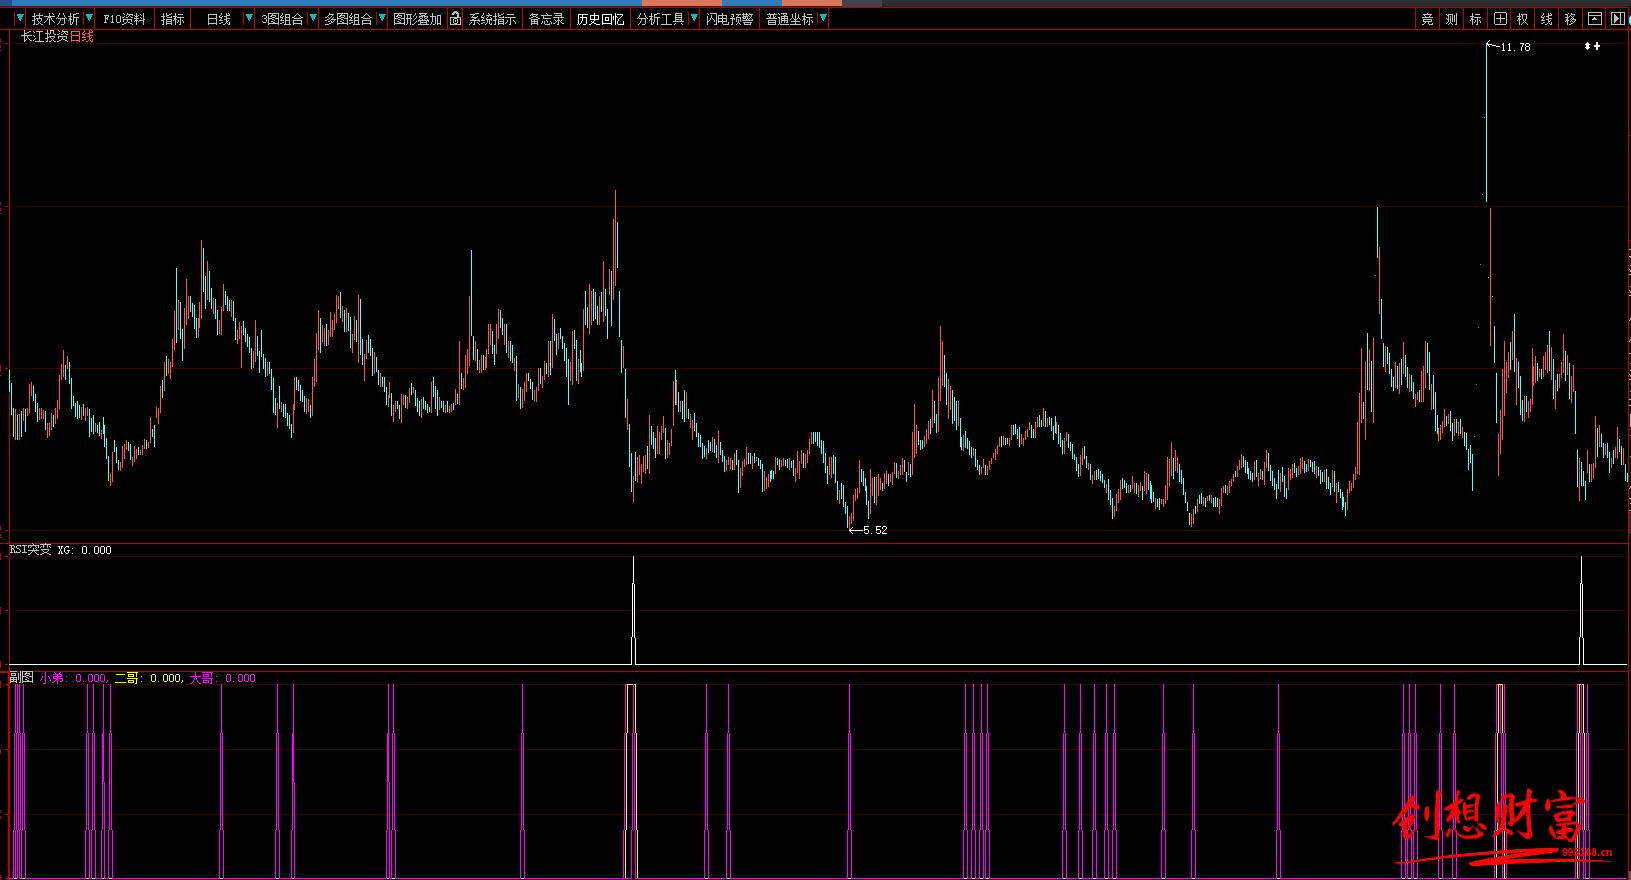
Task: Click the 二哥 indicator label
Action: pos(127,678)
